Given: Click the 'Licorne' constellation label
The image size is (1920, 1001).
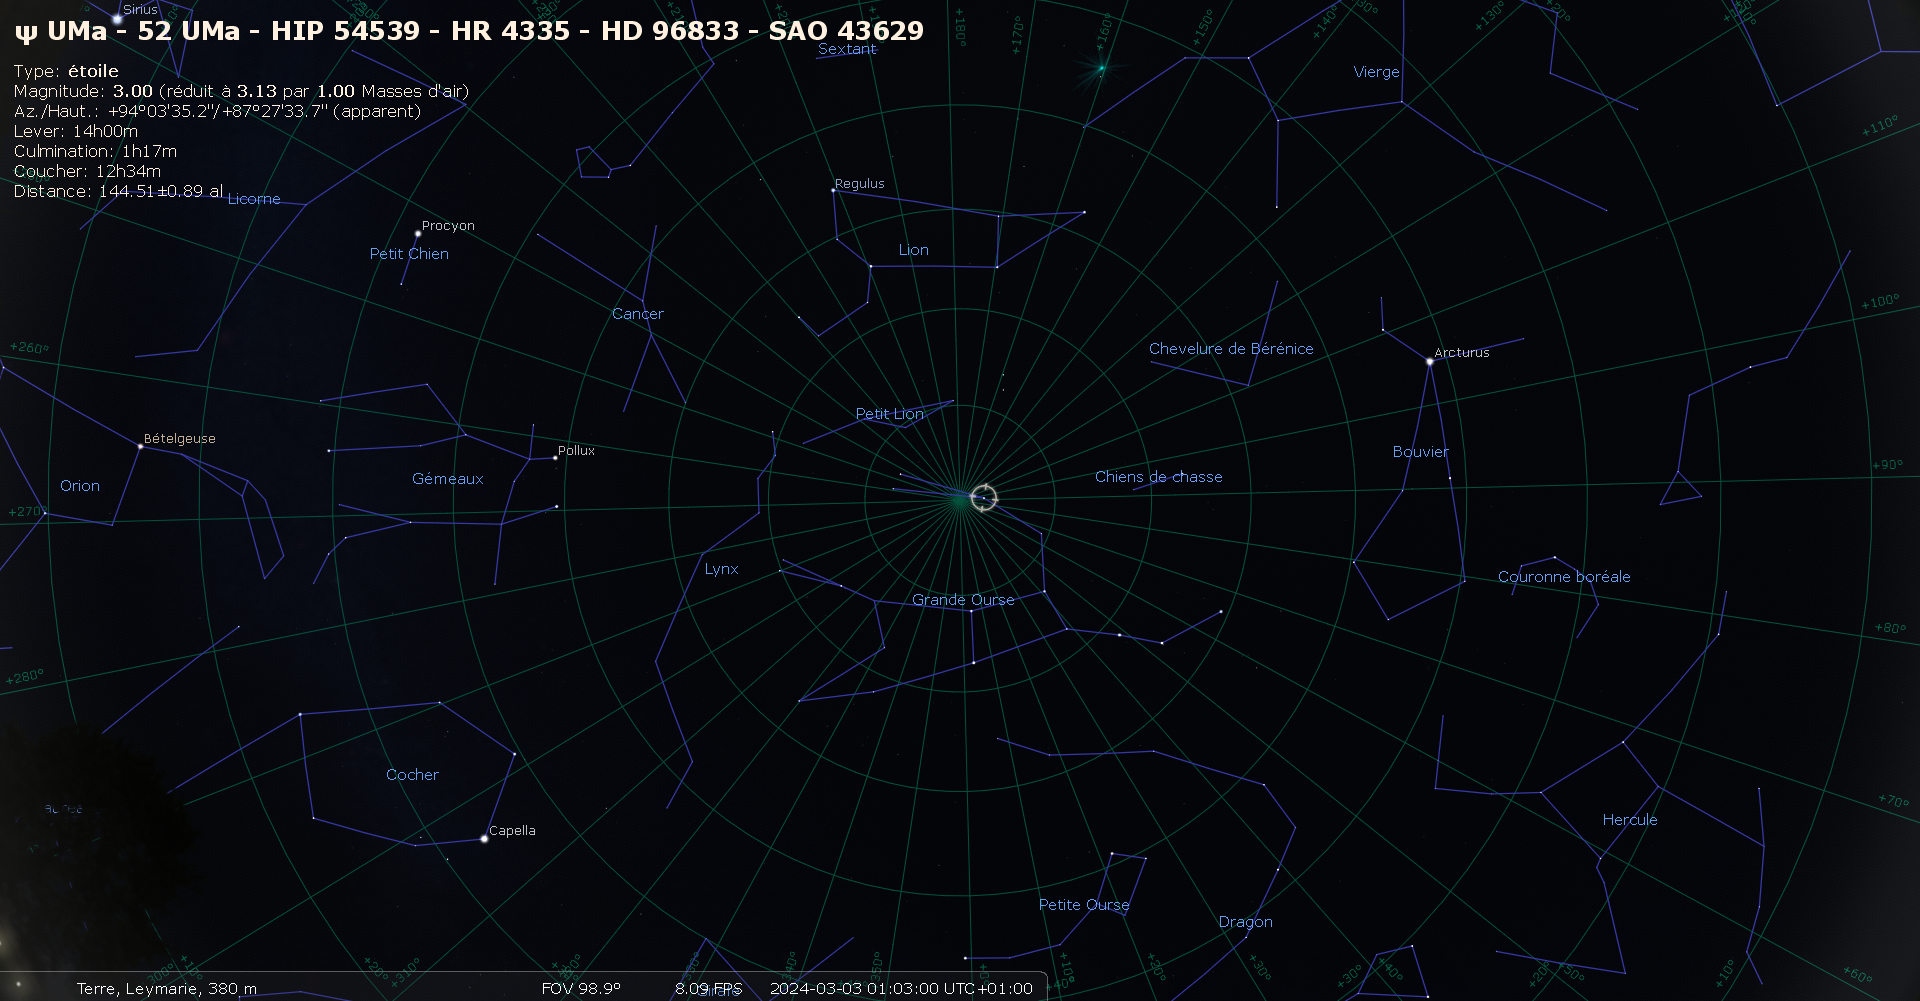Looking at the screenshot, I should click(x=254, y=199).
